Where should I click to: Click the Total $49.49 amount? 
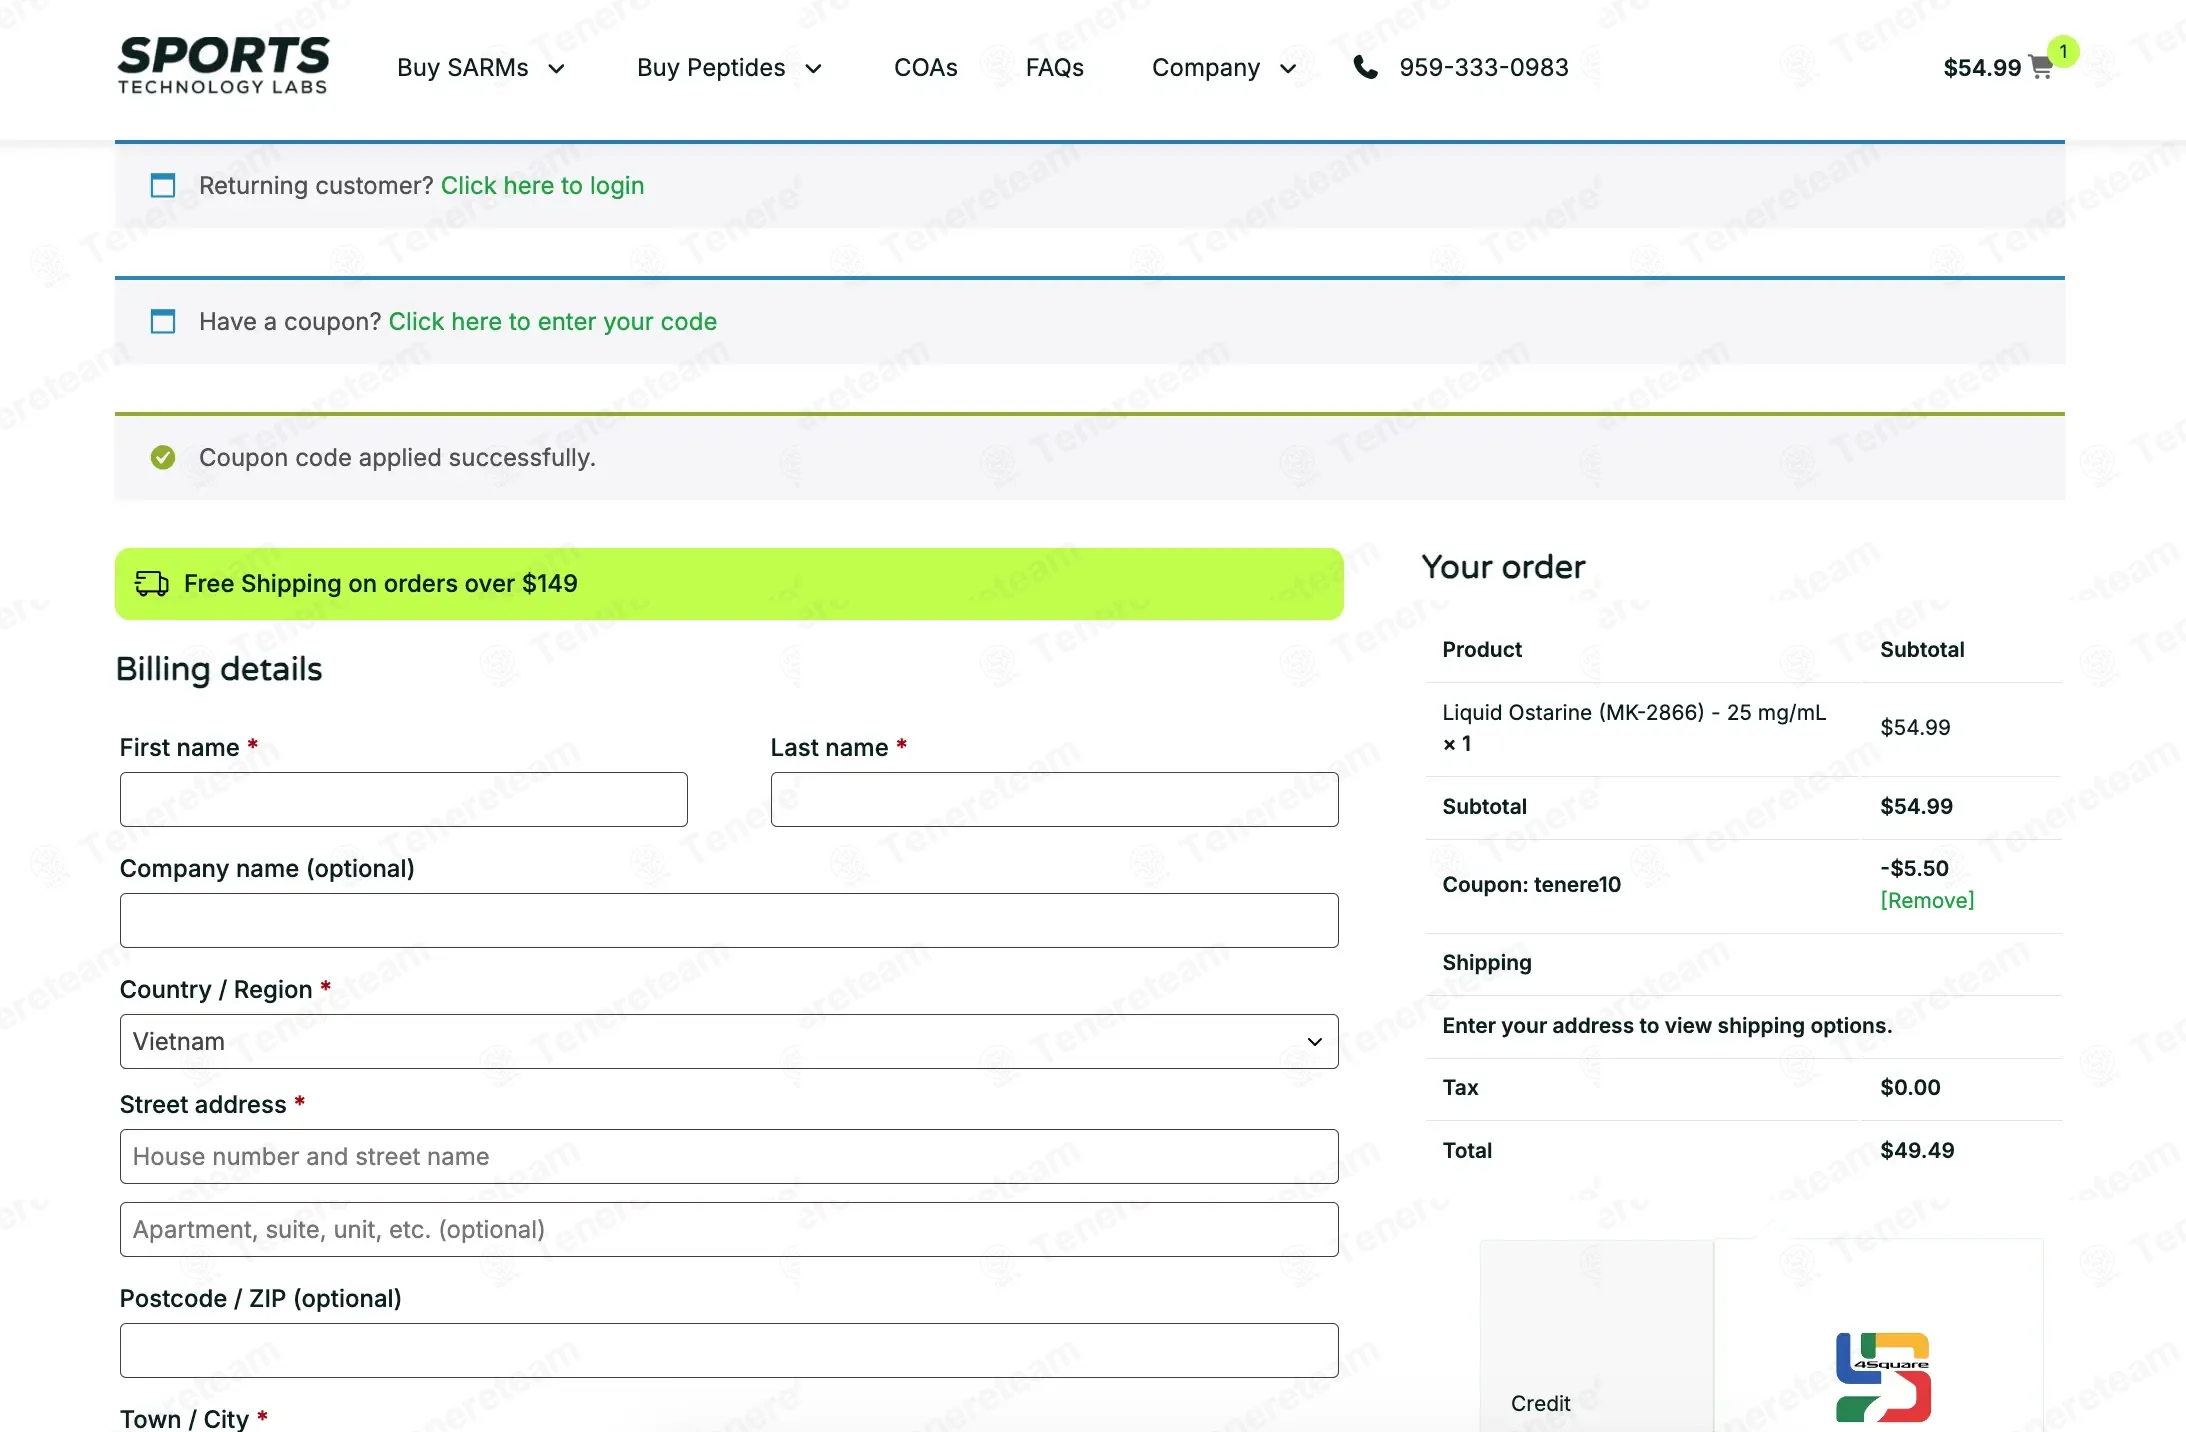click(x=1917, y=1150)
